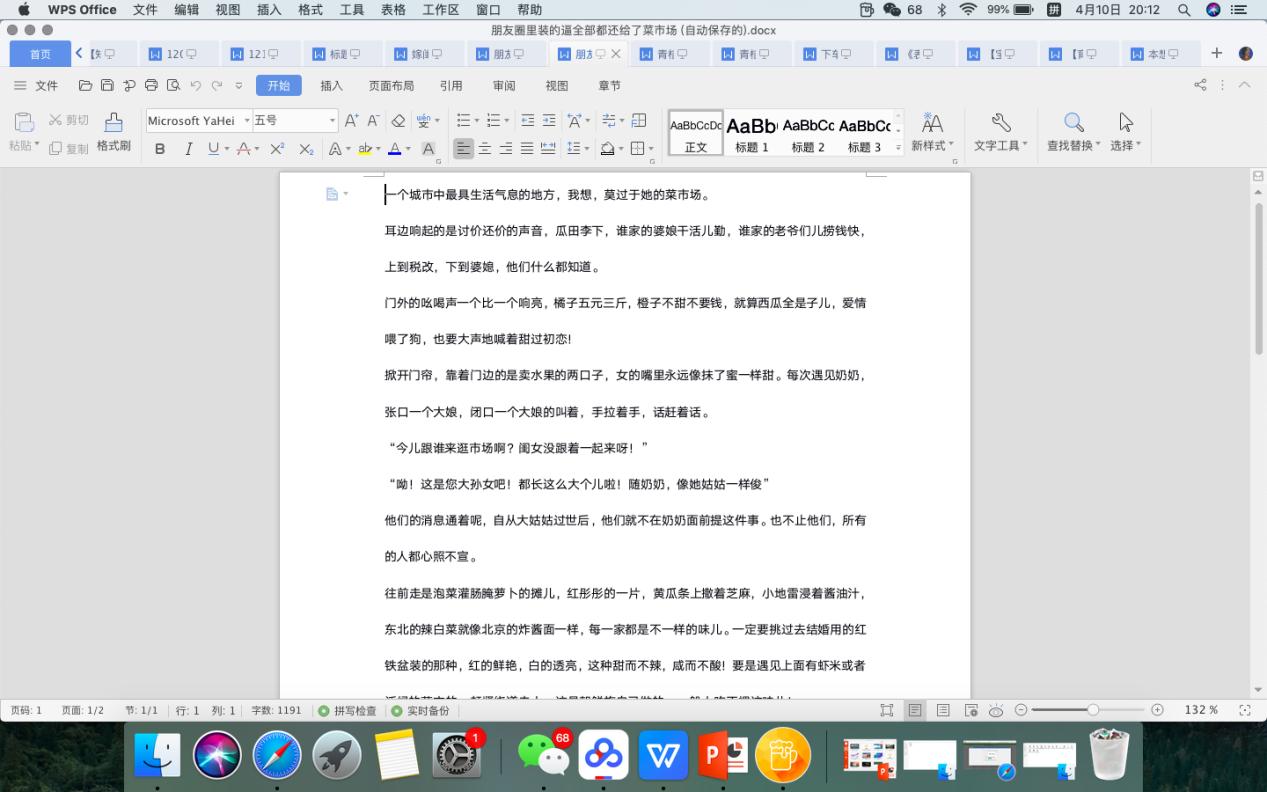Apply superscript formatting
The image size is (1267, 792).
point(275,148)
